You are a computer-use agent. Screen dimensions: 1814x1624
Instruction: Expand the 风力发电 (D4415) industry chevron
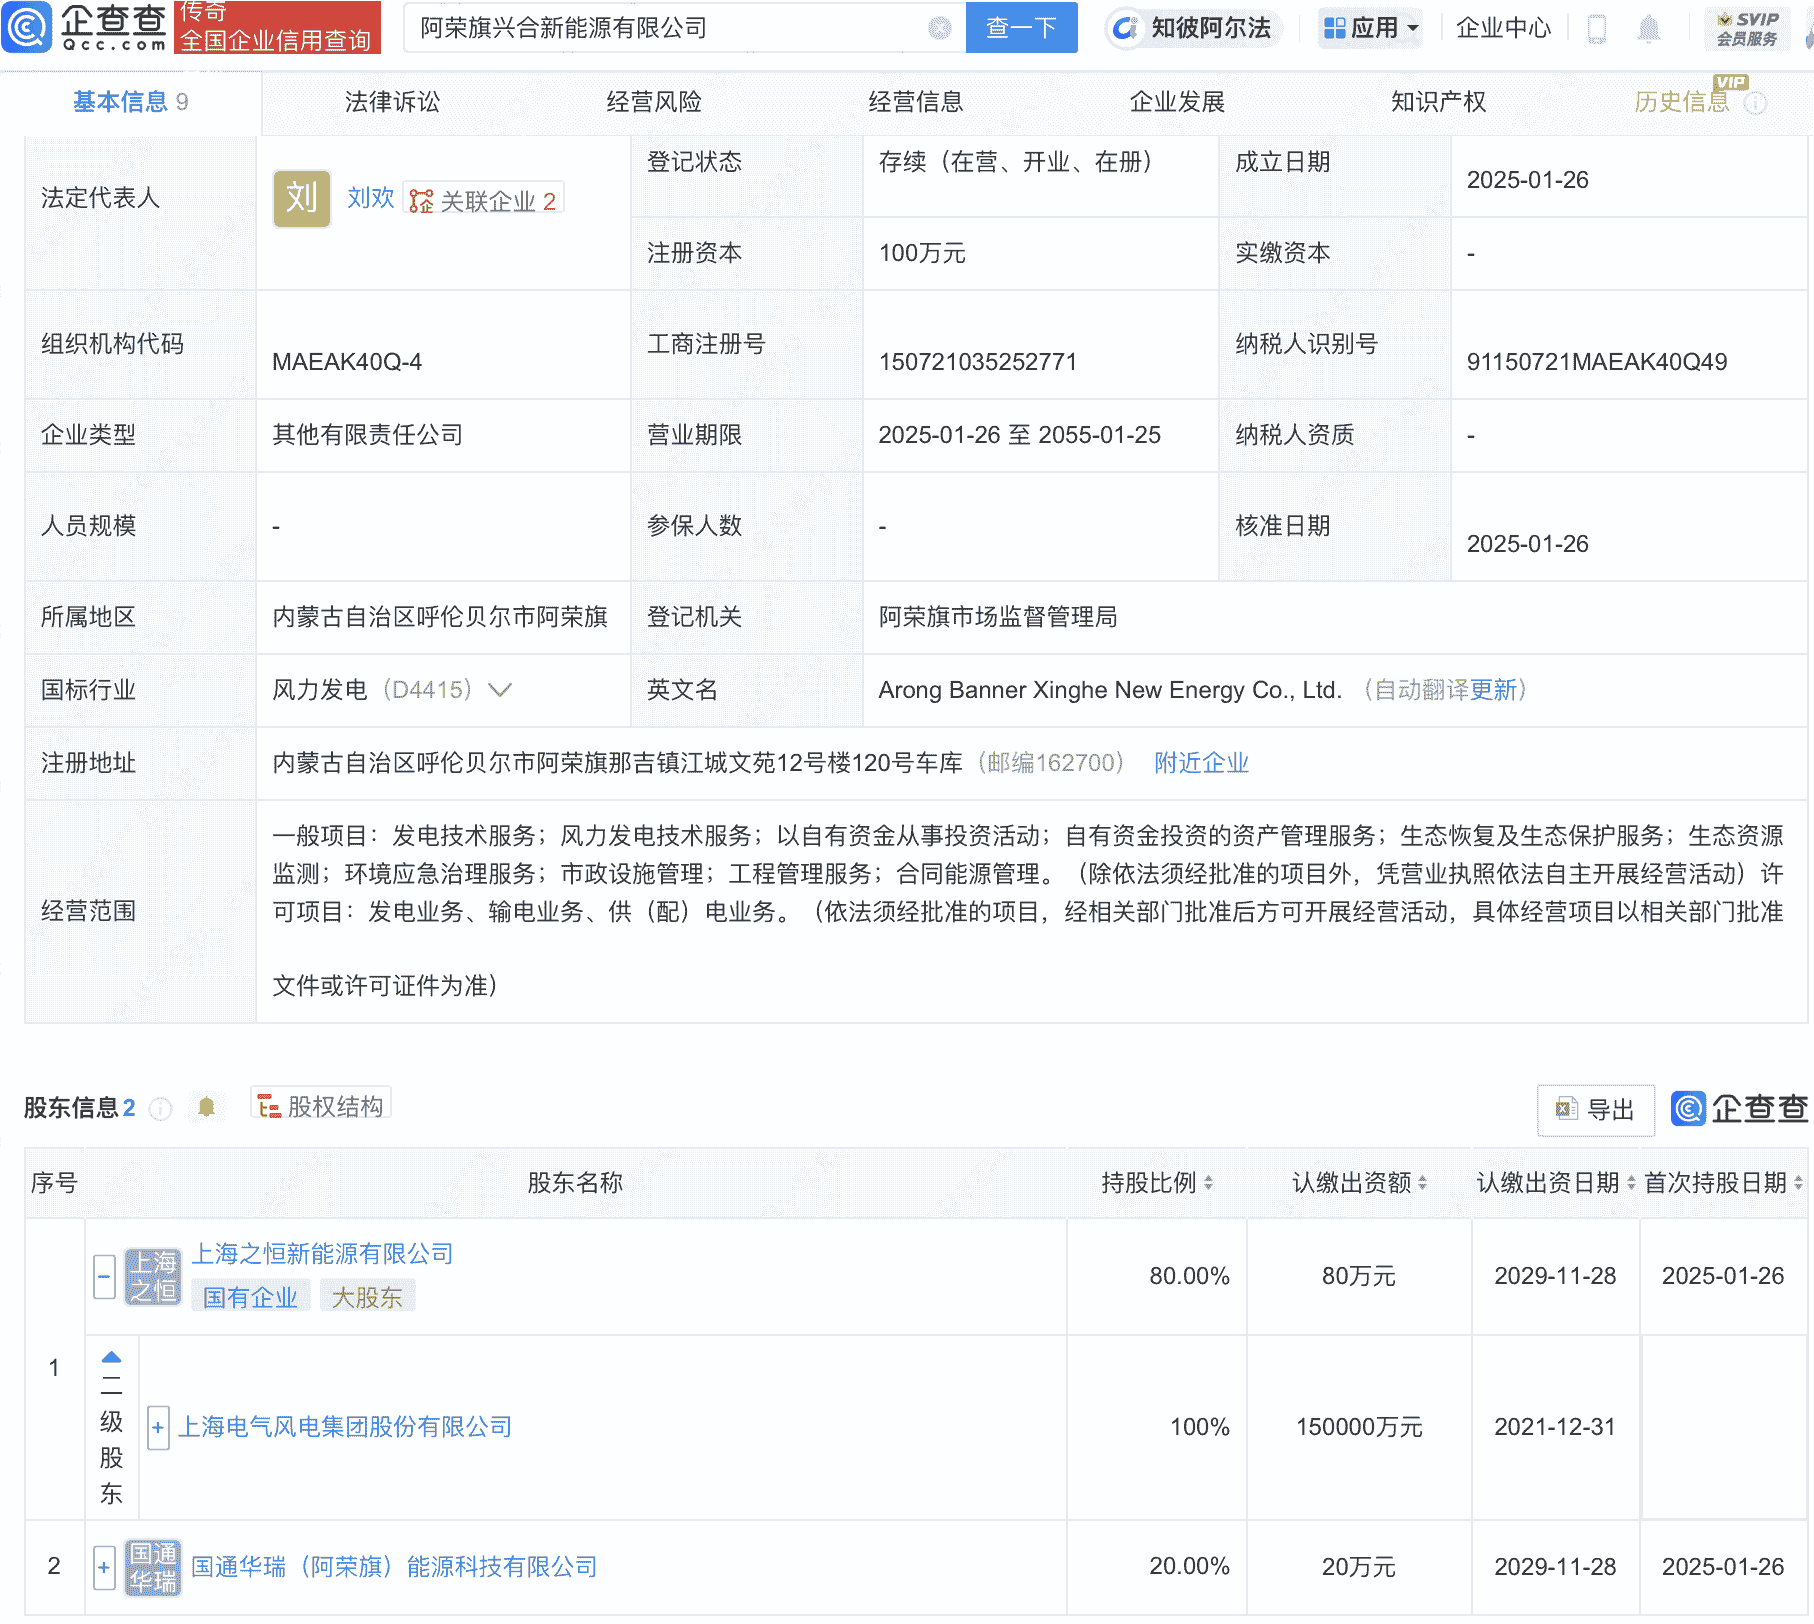(500, 690)
